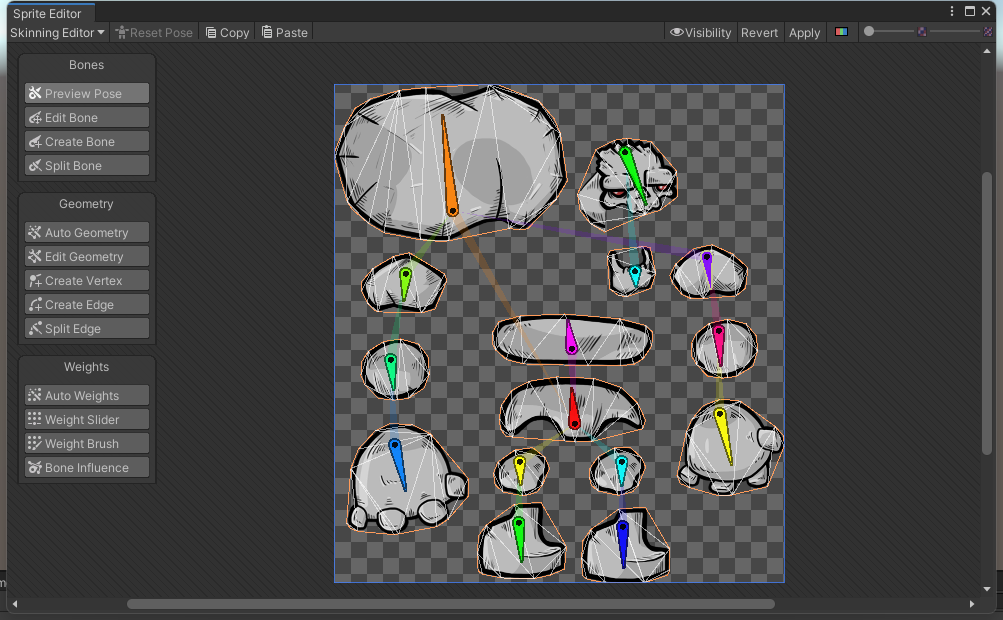
Task: Open the Weight Brush tool
Action: [x=86, y=443]
